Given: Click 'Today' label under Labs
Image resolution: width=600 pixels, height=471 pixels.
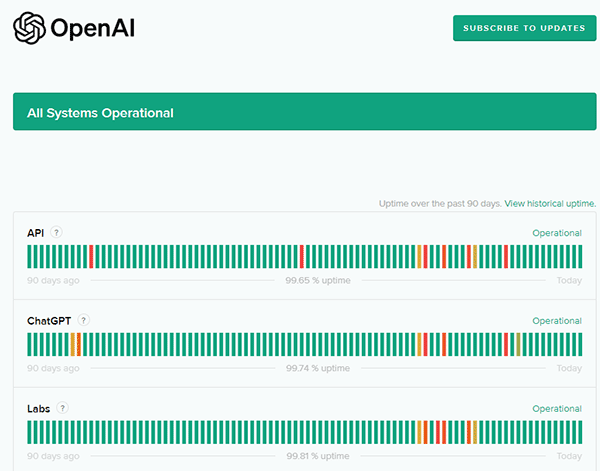Looking at the screenshot, I should pyautogui.click(x=569, y=456).
